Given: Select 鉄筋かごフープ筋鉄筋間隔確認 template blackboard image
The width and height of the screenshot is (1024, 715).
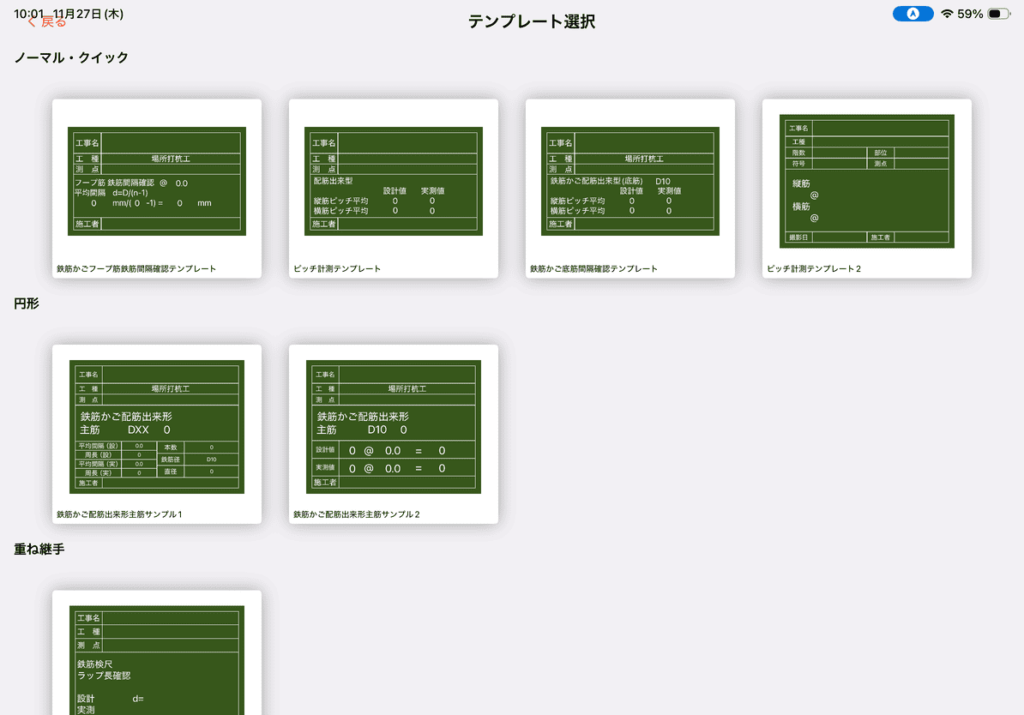Looking at the screenshot, I should 156,181.
